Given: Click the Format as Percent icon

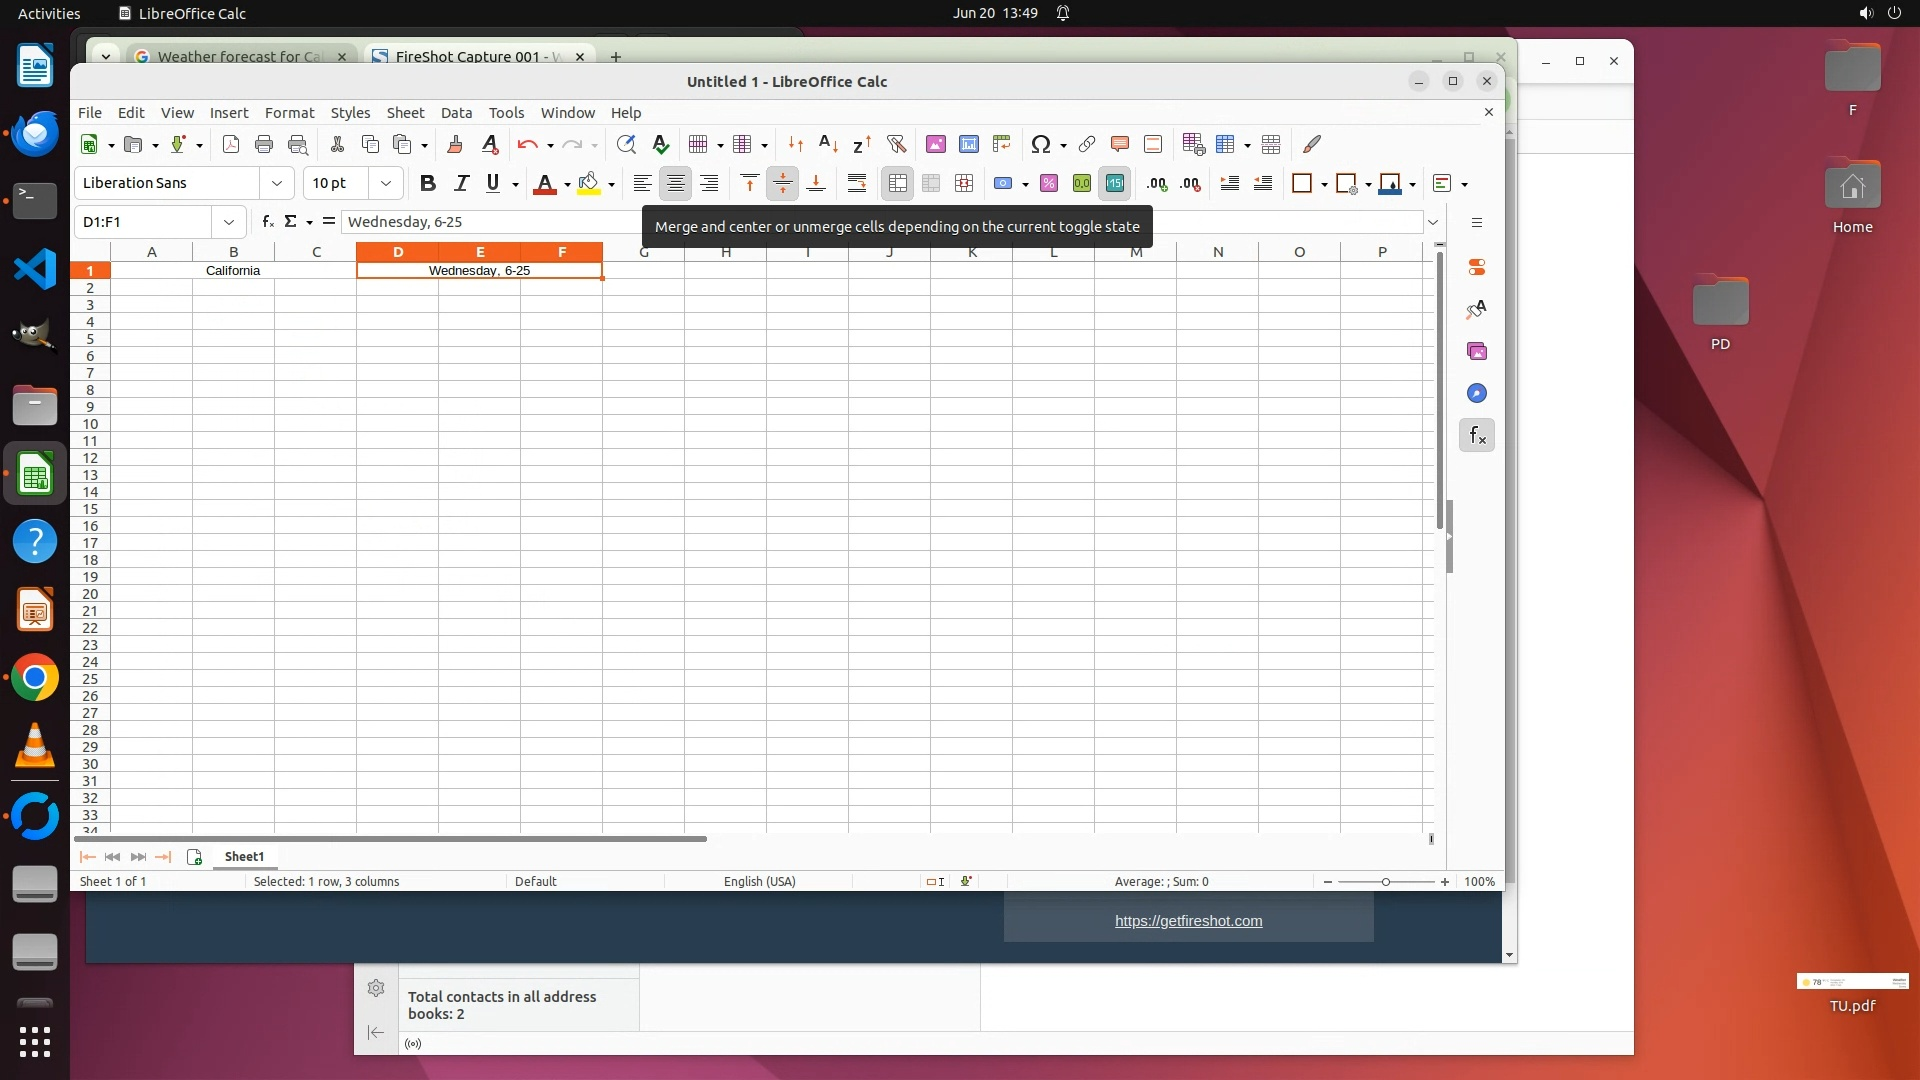Looking at the screenshot, I should point(1048,183).
